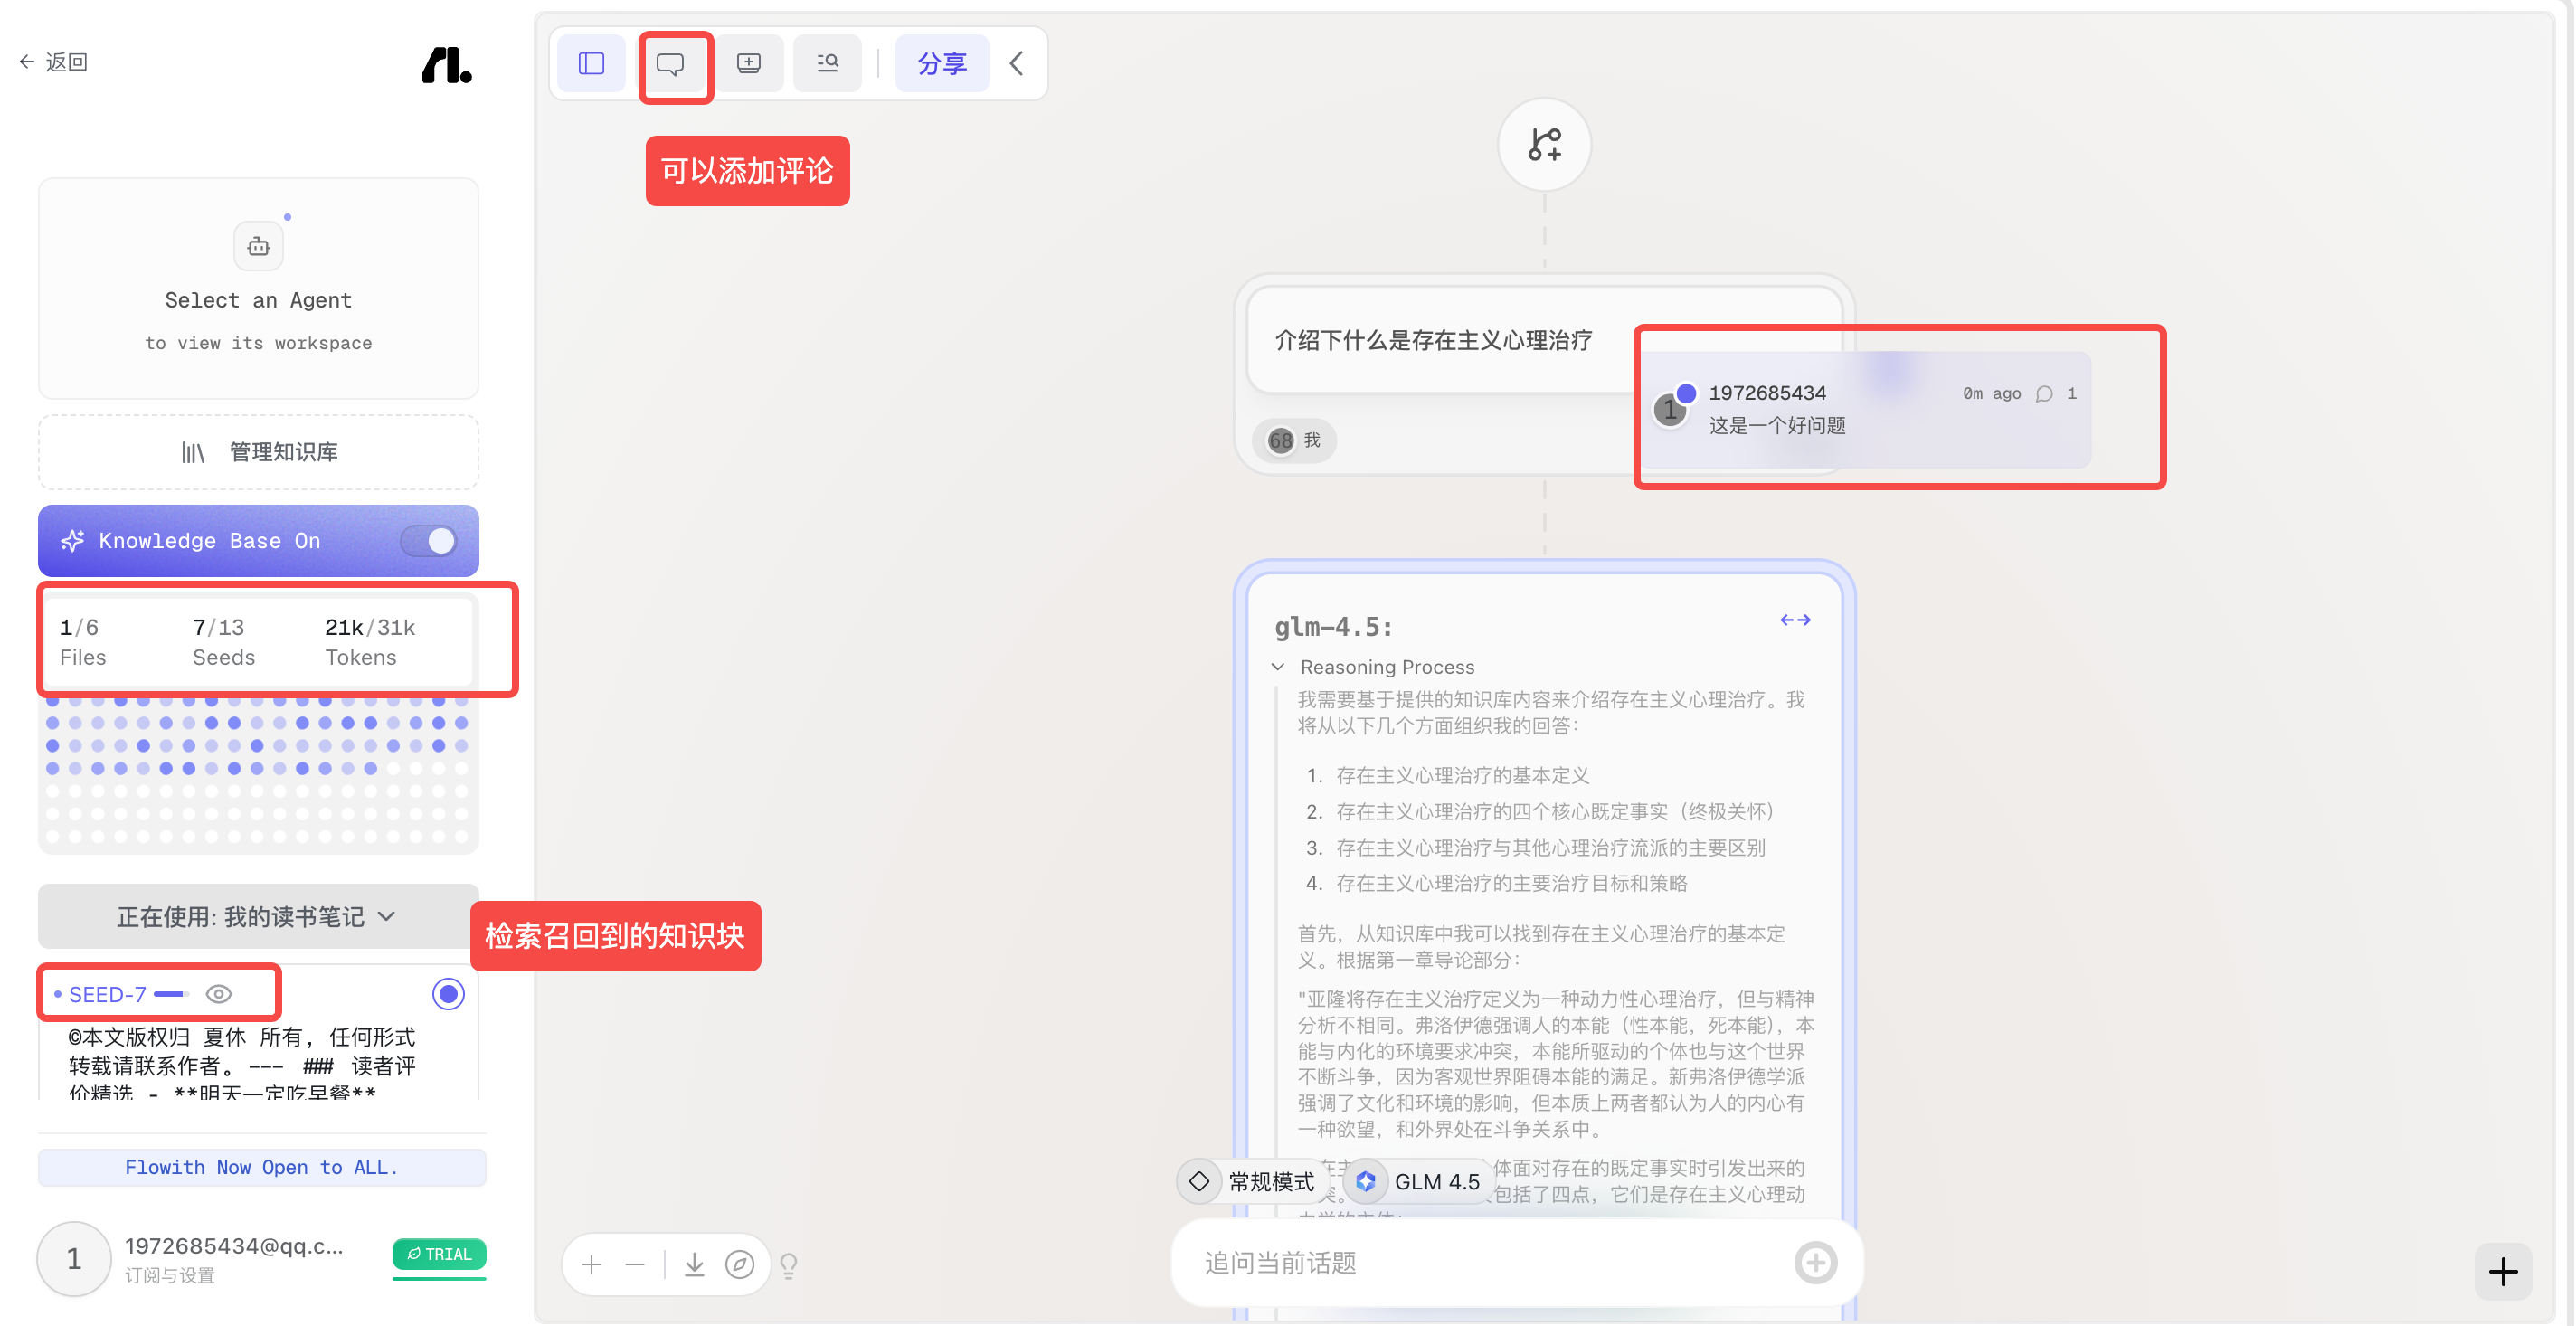Viewport: 2576px width, 1326px height.
Task: Click the branch-add node icon
Action: (1544, 145)
